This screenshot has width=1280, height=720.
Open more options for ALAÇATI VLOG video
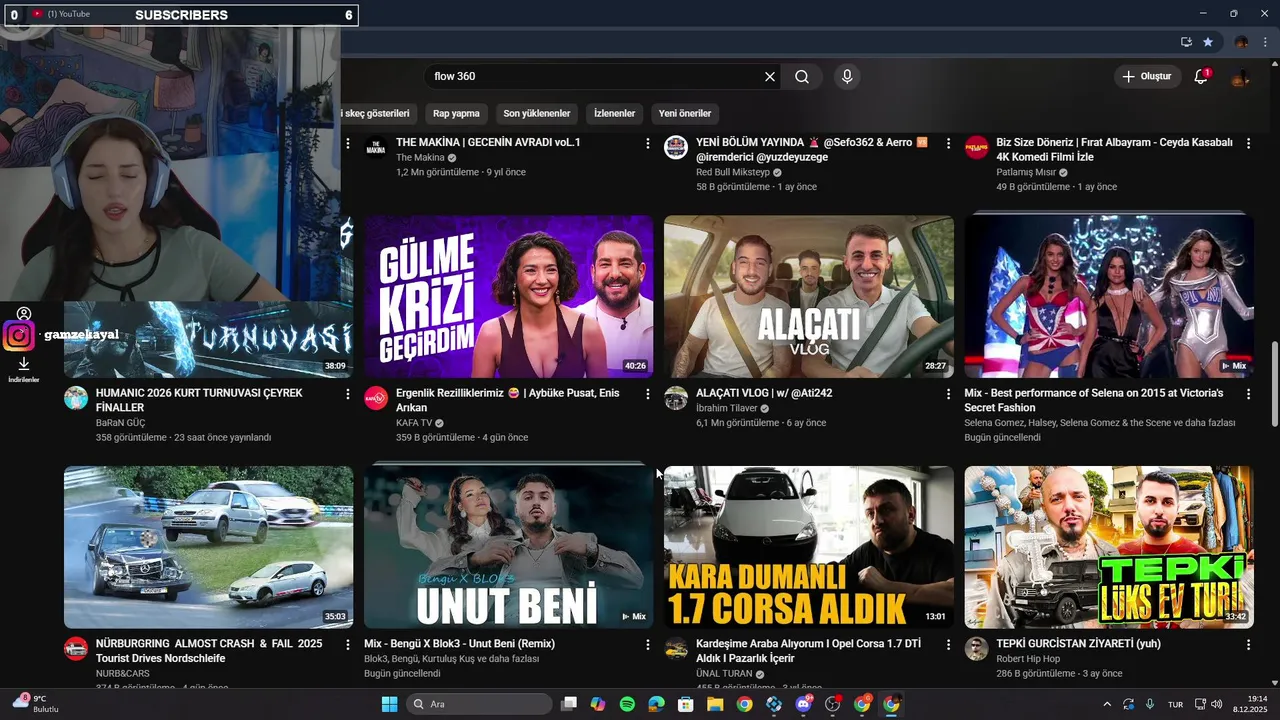[948, 394]
